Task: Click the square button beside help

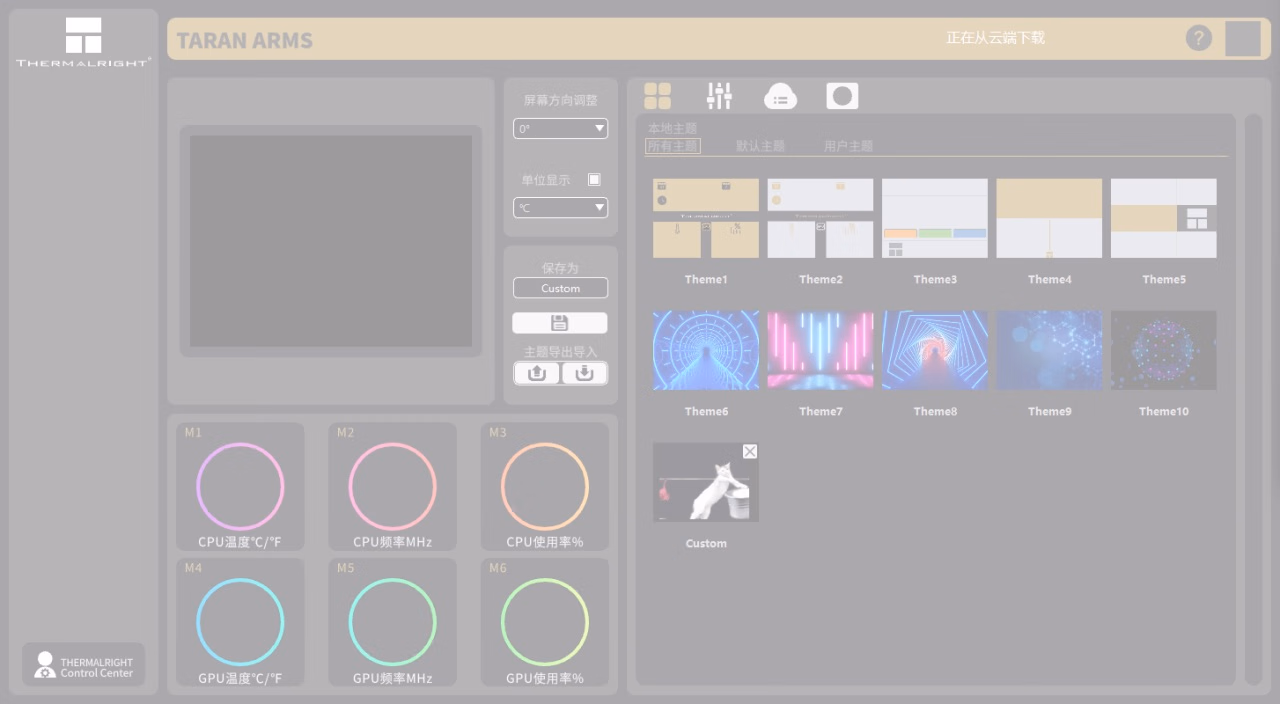Action: point(1243,38)
